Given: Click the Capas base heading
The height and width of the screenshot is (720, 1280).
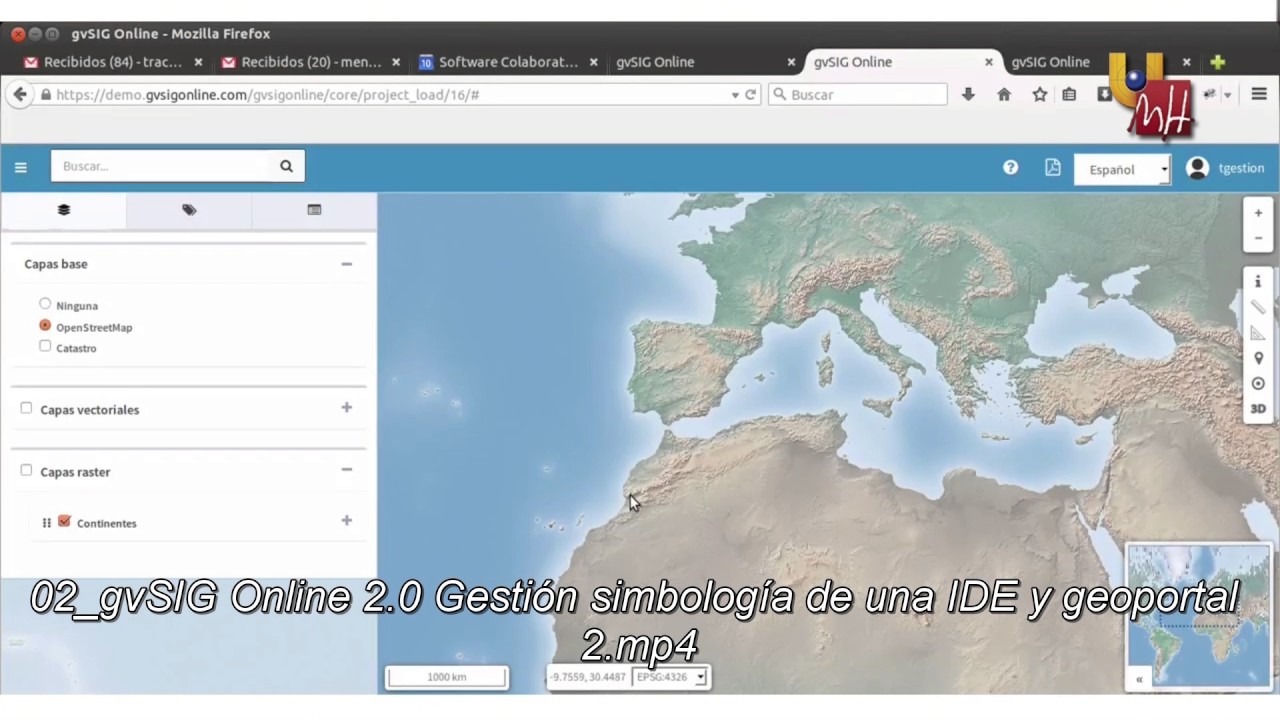Looking at the screenshot, I should pyautogui.click(x=56, y=264).
